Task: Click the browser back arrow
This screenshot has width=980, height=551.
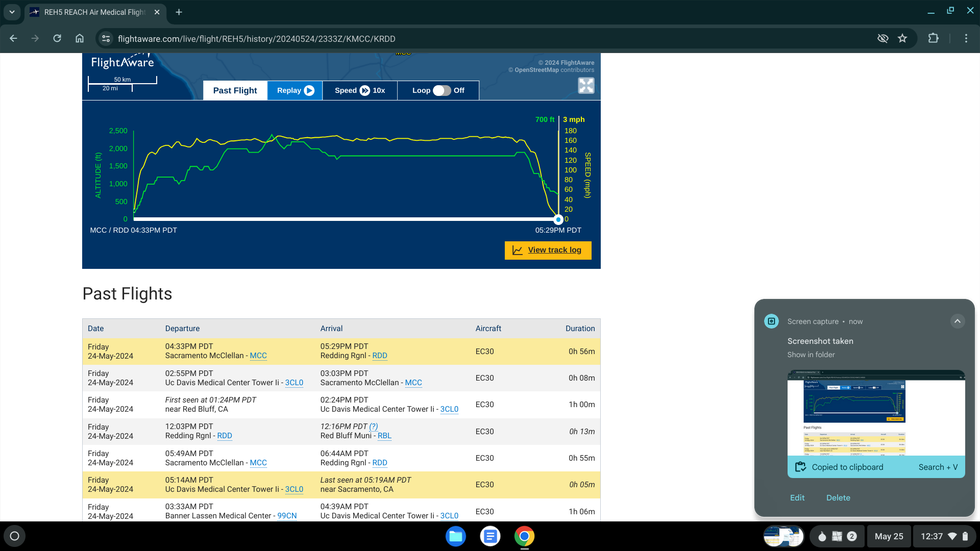Action: tap(13, 38)
